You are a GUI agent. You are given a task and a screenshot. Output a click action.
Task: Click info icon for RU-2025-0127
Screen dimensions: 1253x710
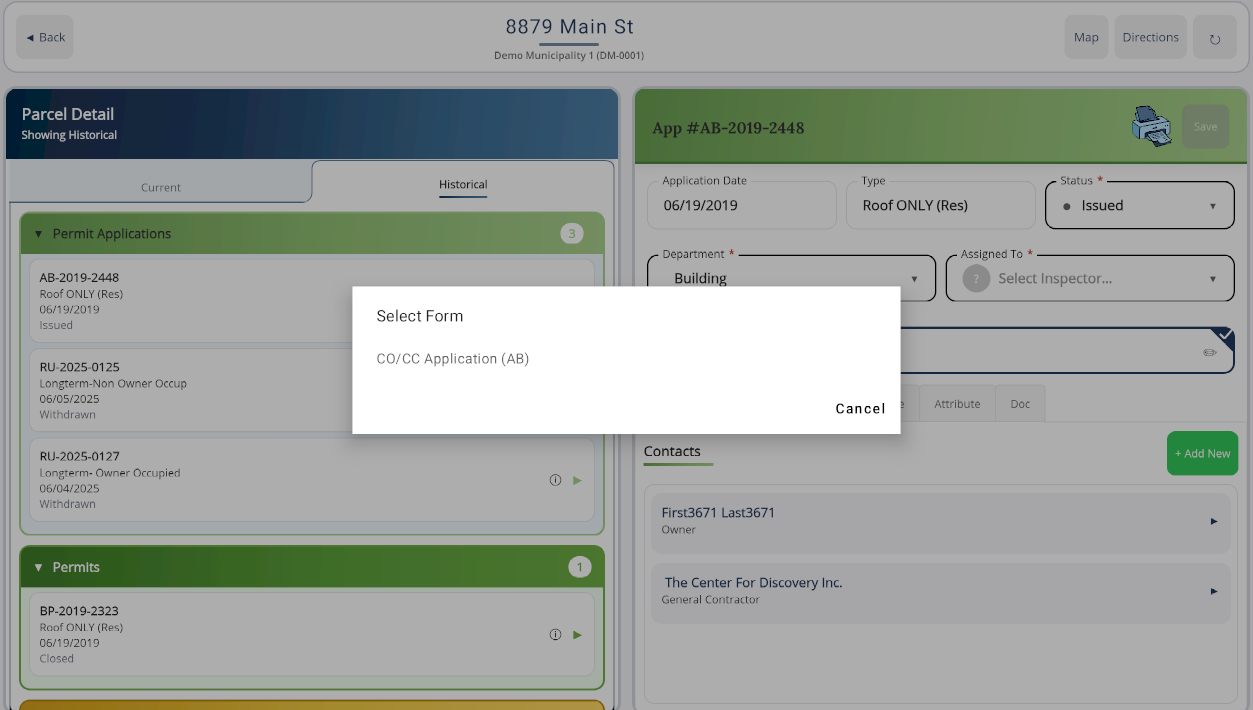pos(556,480)
